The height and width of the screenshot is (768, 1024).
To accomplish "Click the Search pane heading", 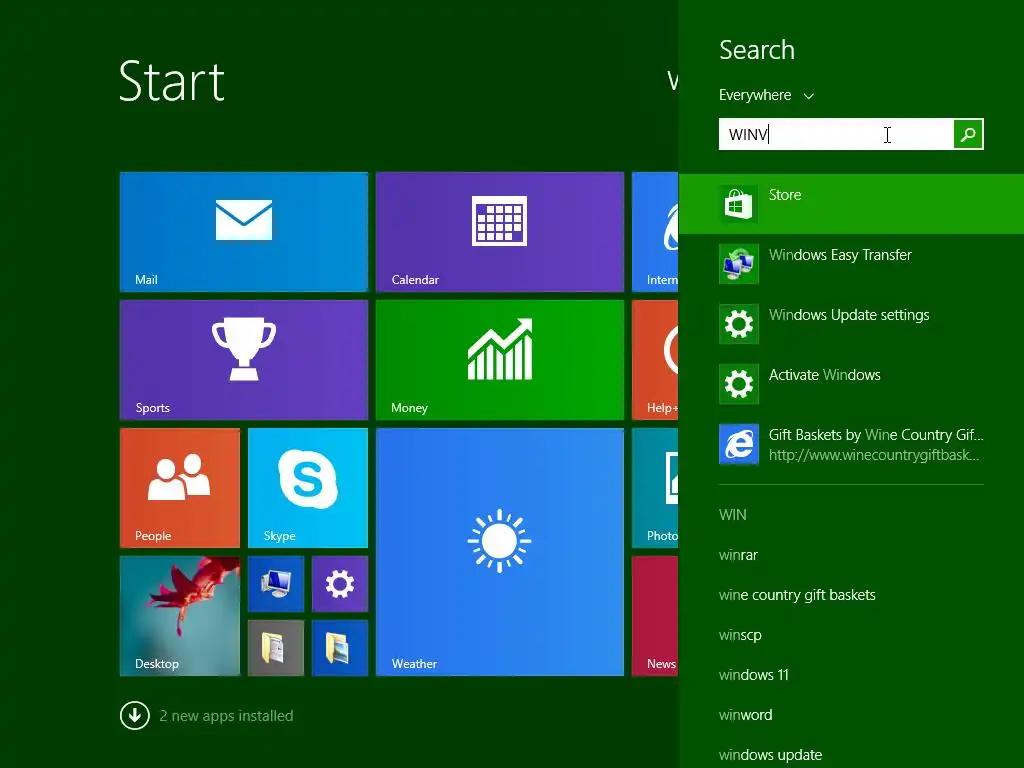I will (x=757, y=50).
